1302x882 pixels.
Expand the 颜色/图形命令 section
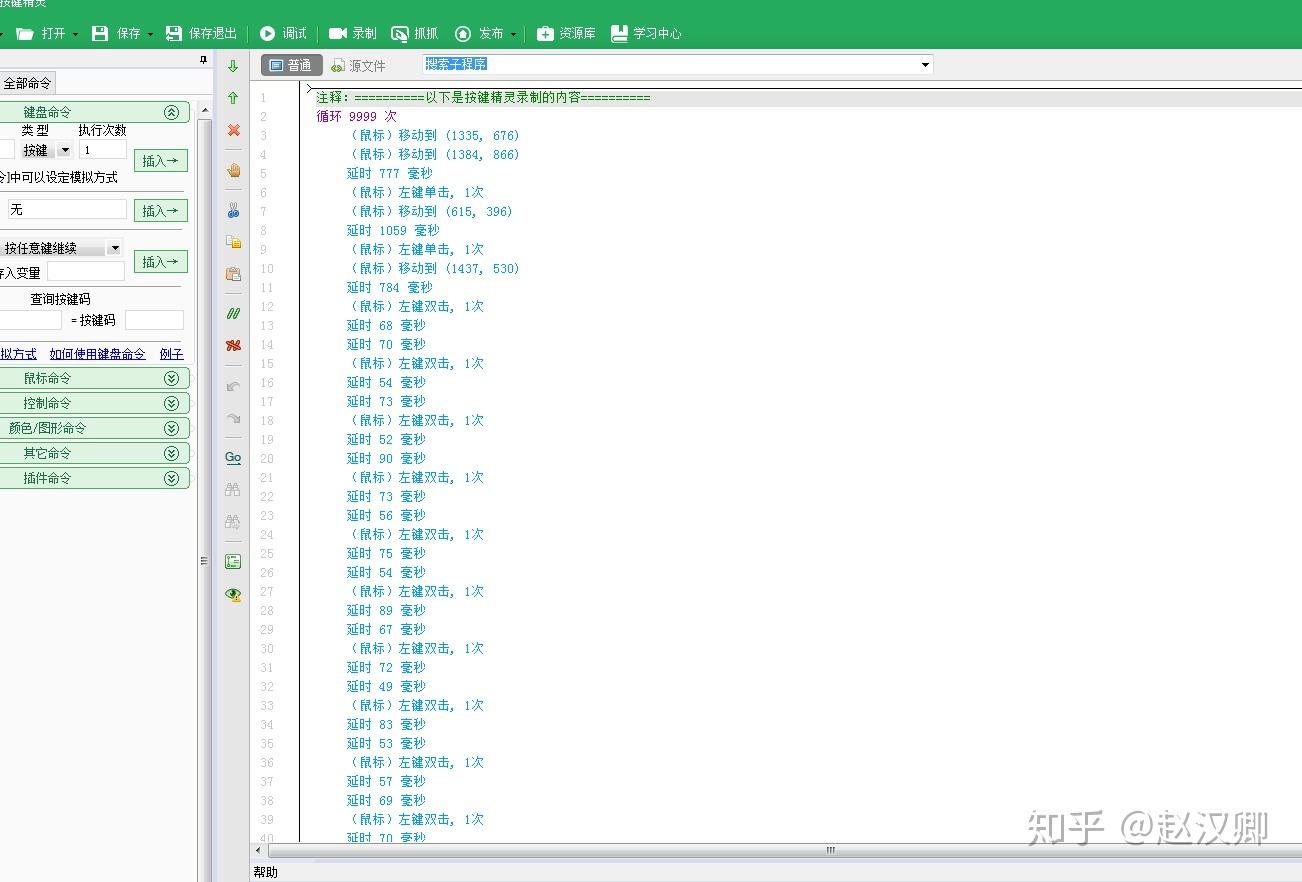tap(171, 428)
